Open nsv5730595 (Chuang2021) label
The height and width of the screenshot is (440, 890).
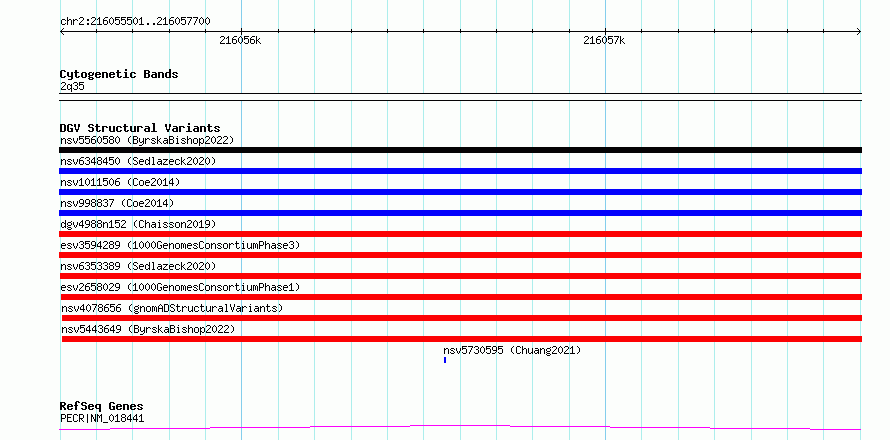513,350
